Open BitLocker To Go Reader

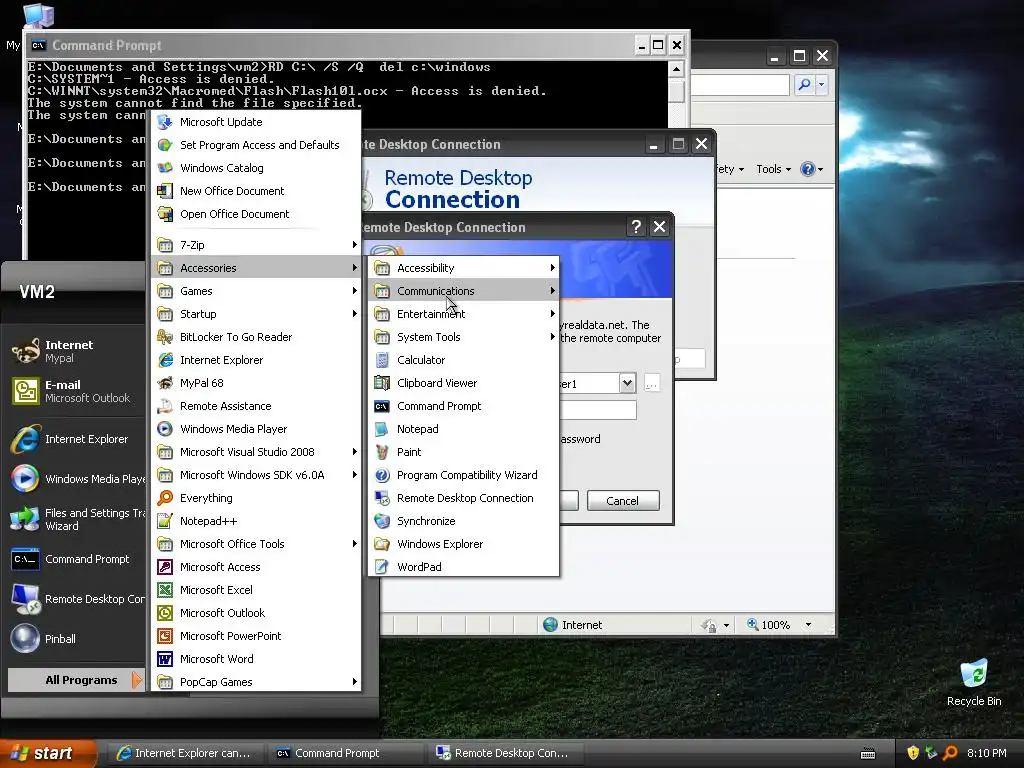point(256,337)
